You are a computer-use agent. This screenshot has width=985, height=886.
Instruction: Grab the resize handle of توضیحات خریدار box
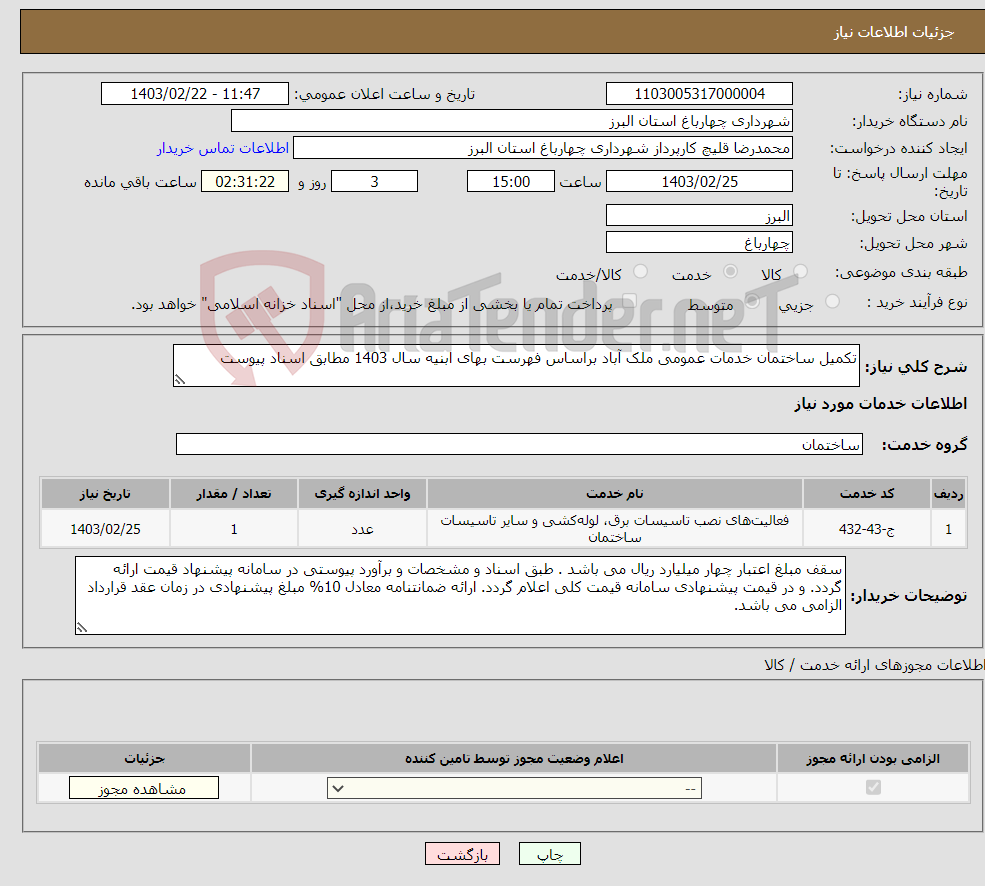tap(82, 627)
